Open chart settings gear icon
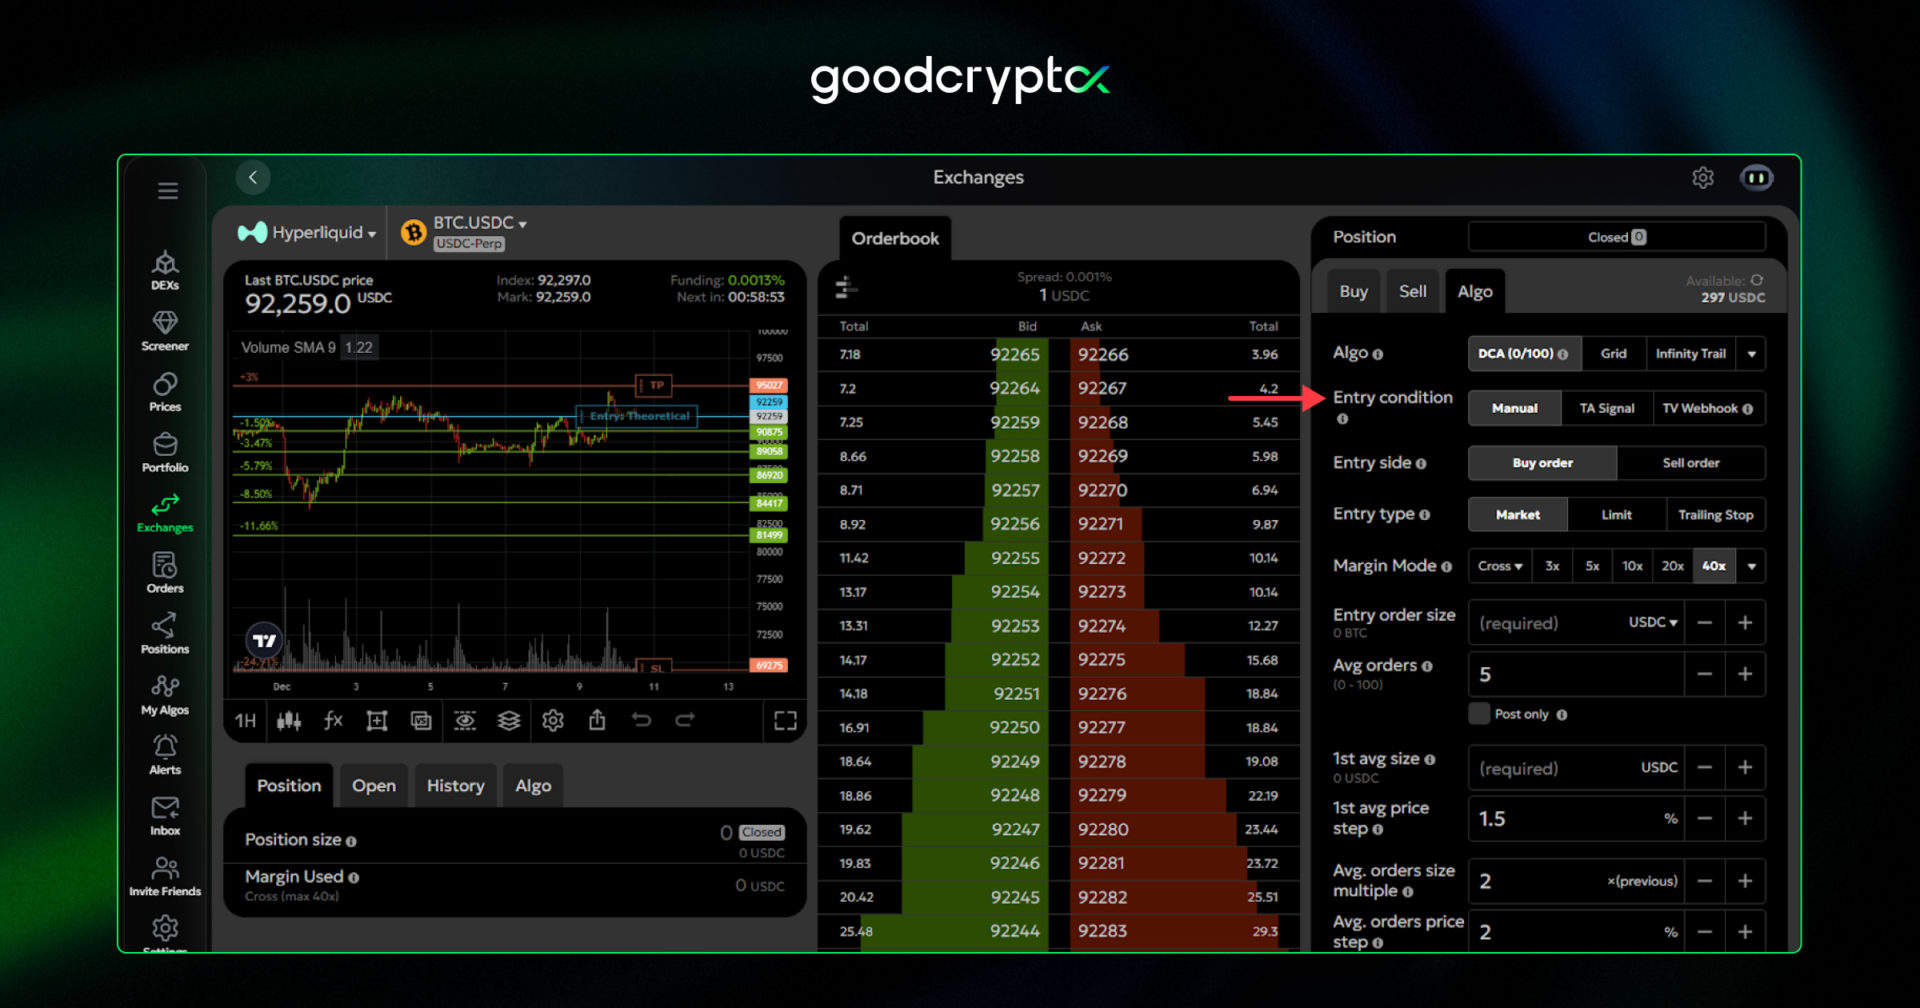Screen dimensions: 1920x1008 pyautogui.click(x=553, y=720)
